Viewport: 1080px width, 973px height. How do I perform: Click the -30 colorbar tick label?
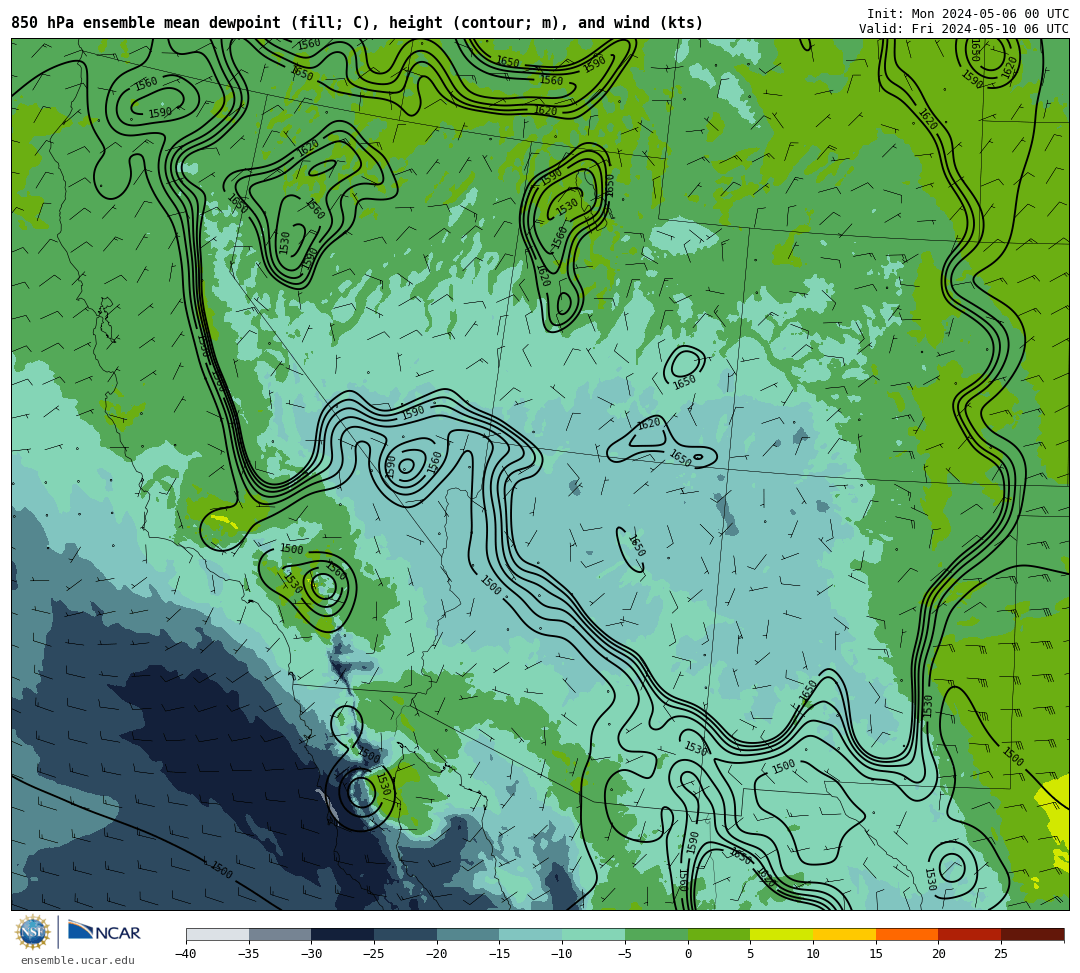pyautogui.click(x=311, y=954)
